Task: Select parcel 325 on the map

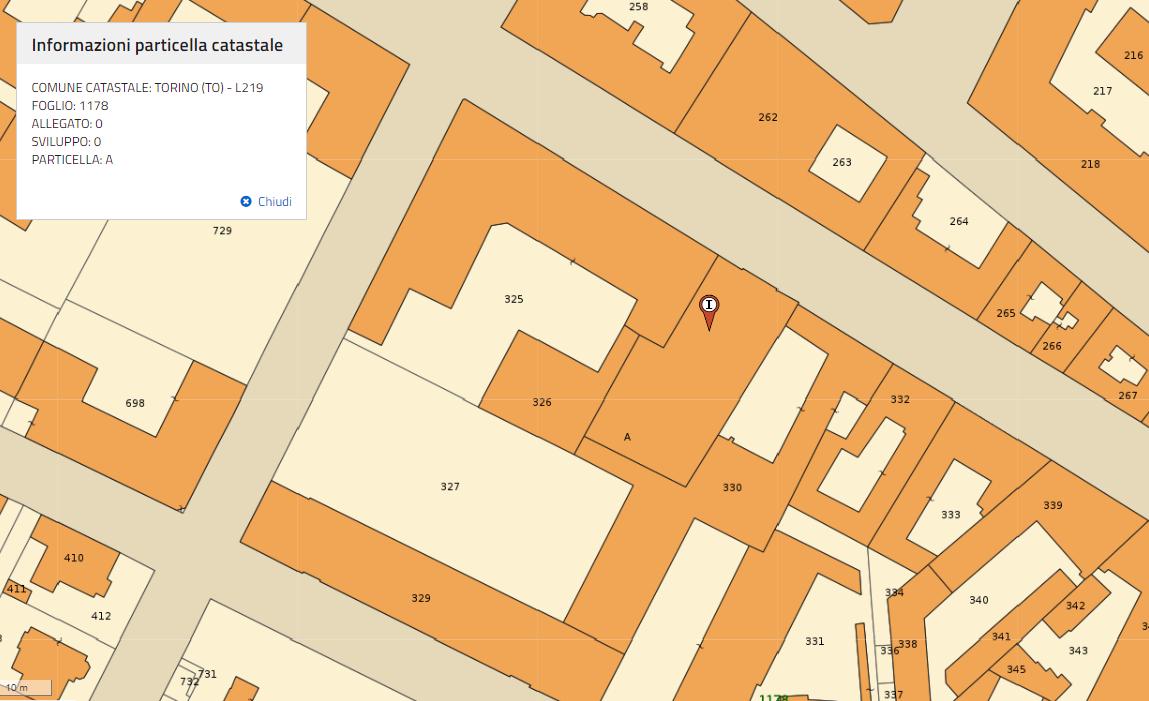Action: (x=513, y=299)
